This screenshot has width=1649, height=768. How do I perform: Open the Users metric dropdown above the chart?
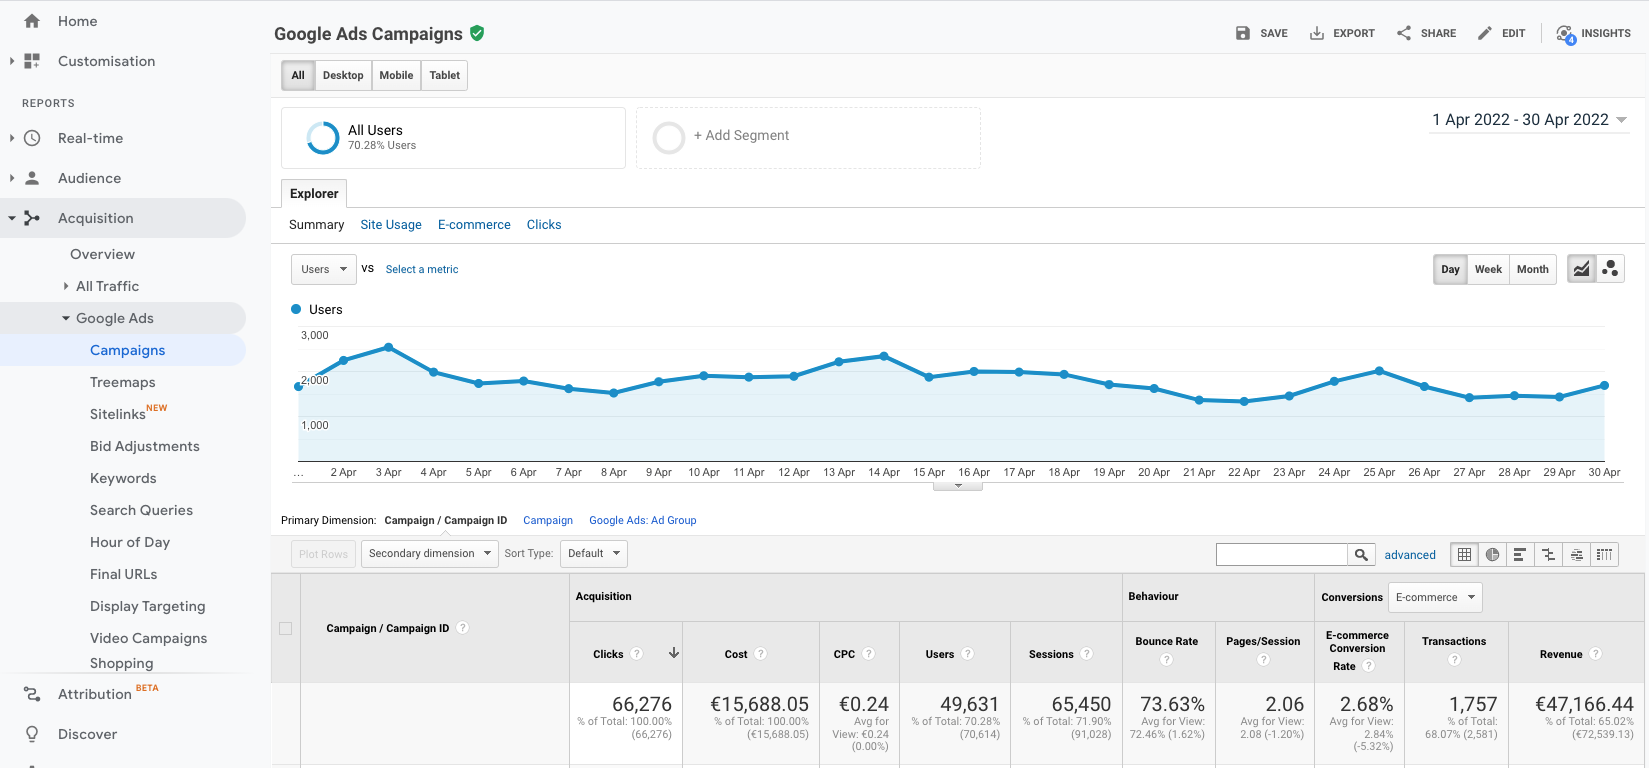coord(324,269)
